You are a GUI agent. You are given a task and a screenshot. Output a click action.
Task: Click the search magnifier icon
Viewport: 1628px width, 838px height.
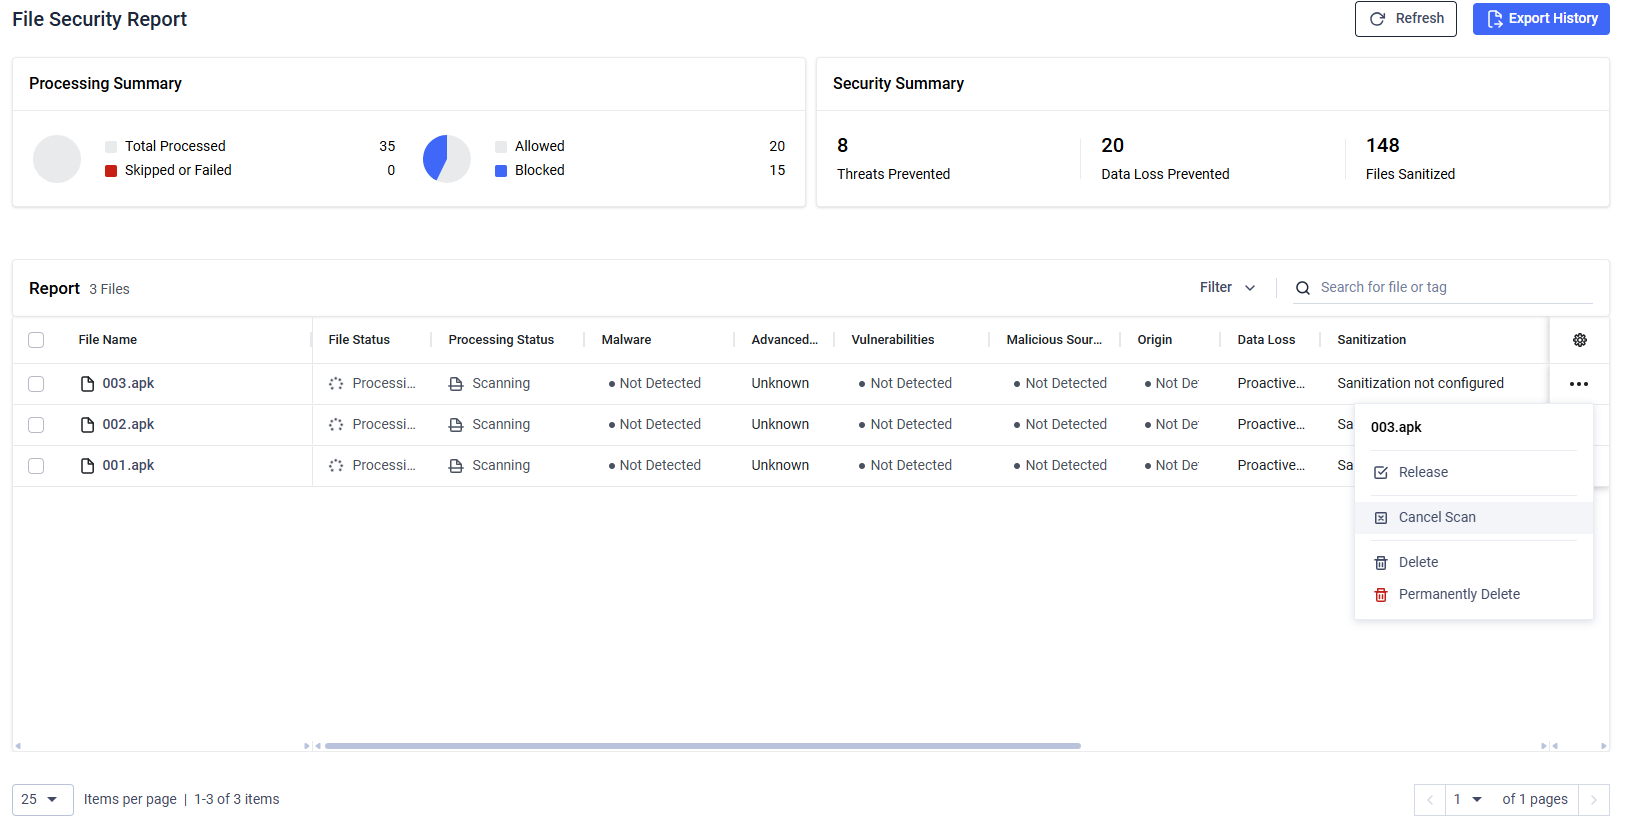pos(1303,288)
